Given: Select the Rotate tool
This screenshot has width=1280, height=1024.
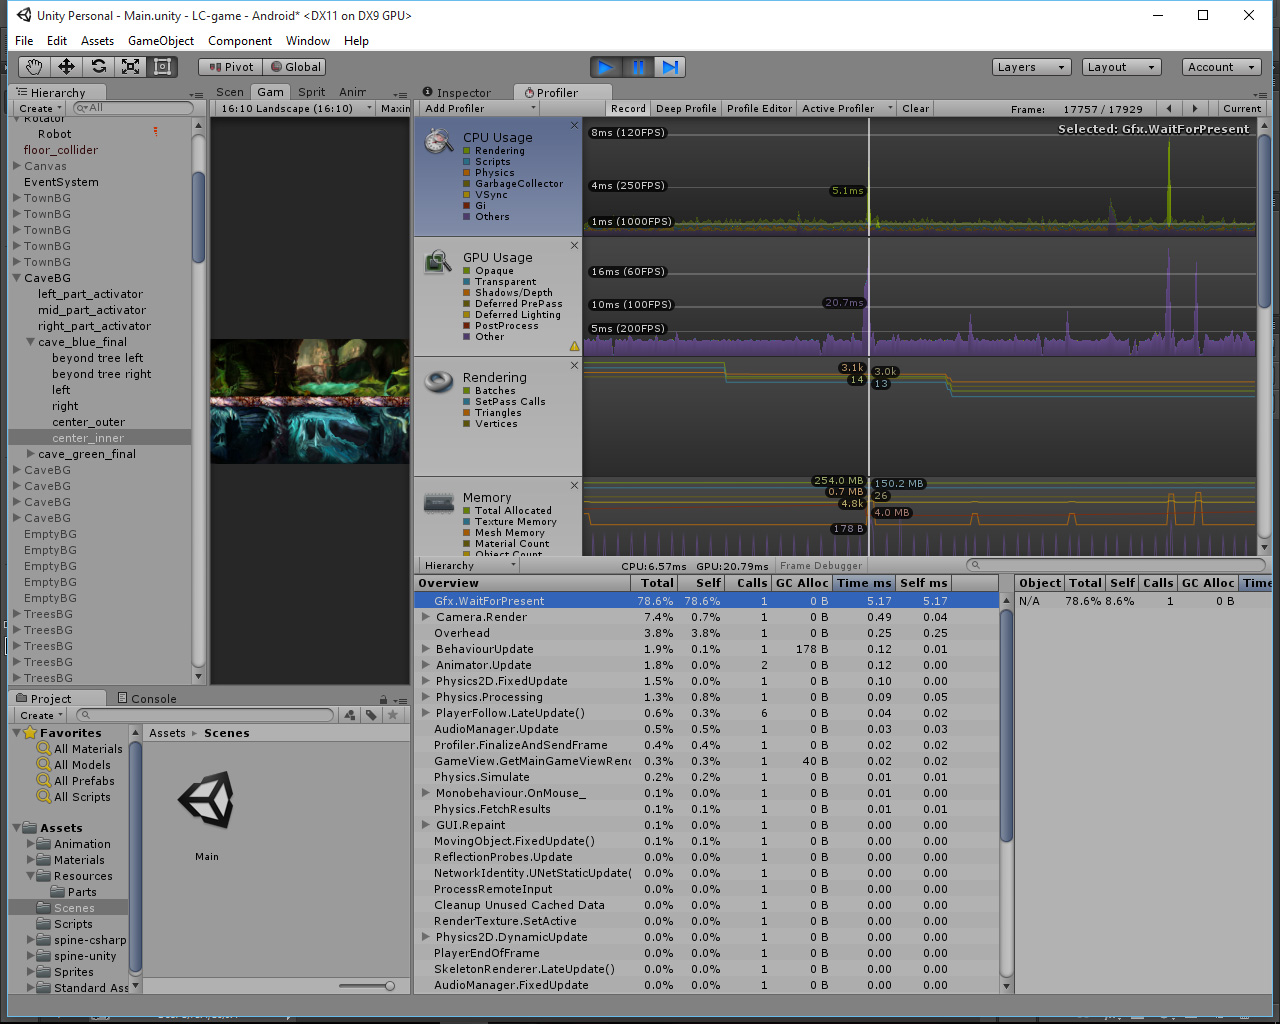Looking at the screenshot, I should click(x=98, y=66).
